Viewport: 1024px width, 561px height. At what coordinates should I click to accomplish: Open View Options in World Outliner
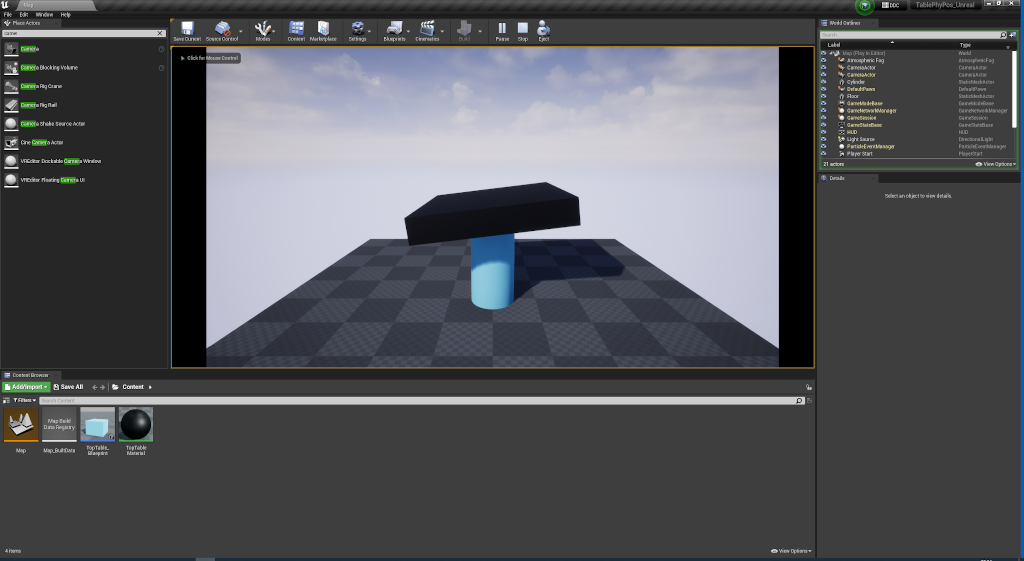(995, 165)
